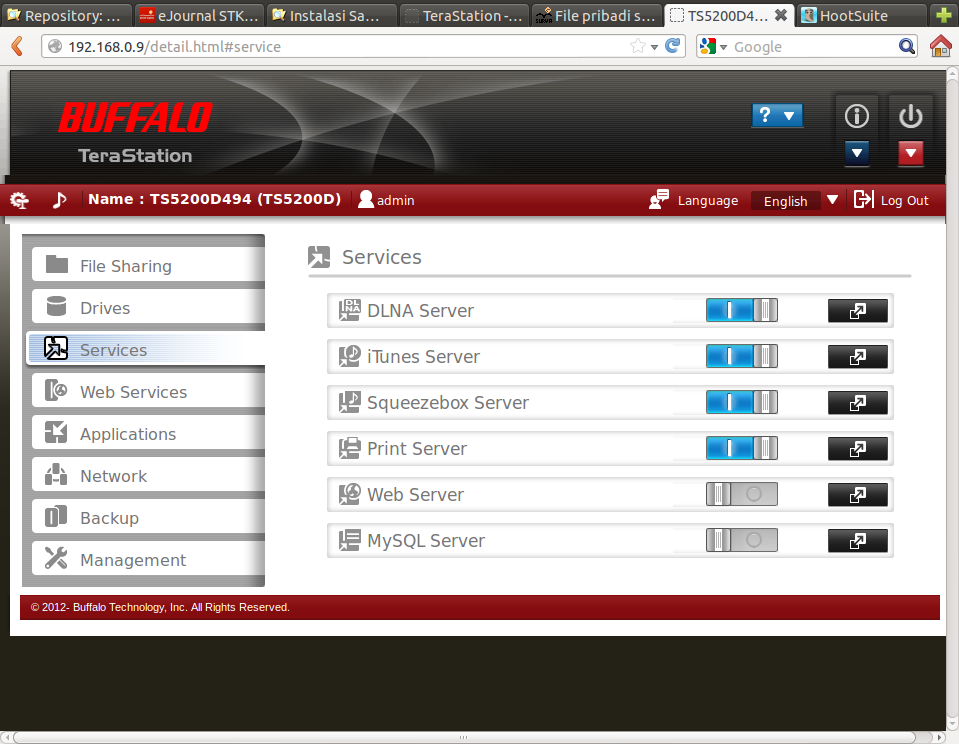Click the vertical scrollbar up arrow

click(x=952, y=73)
